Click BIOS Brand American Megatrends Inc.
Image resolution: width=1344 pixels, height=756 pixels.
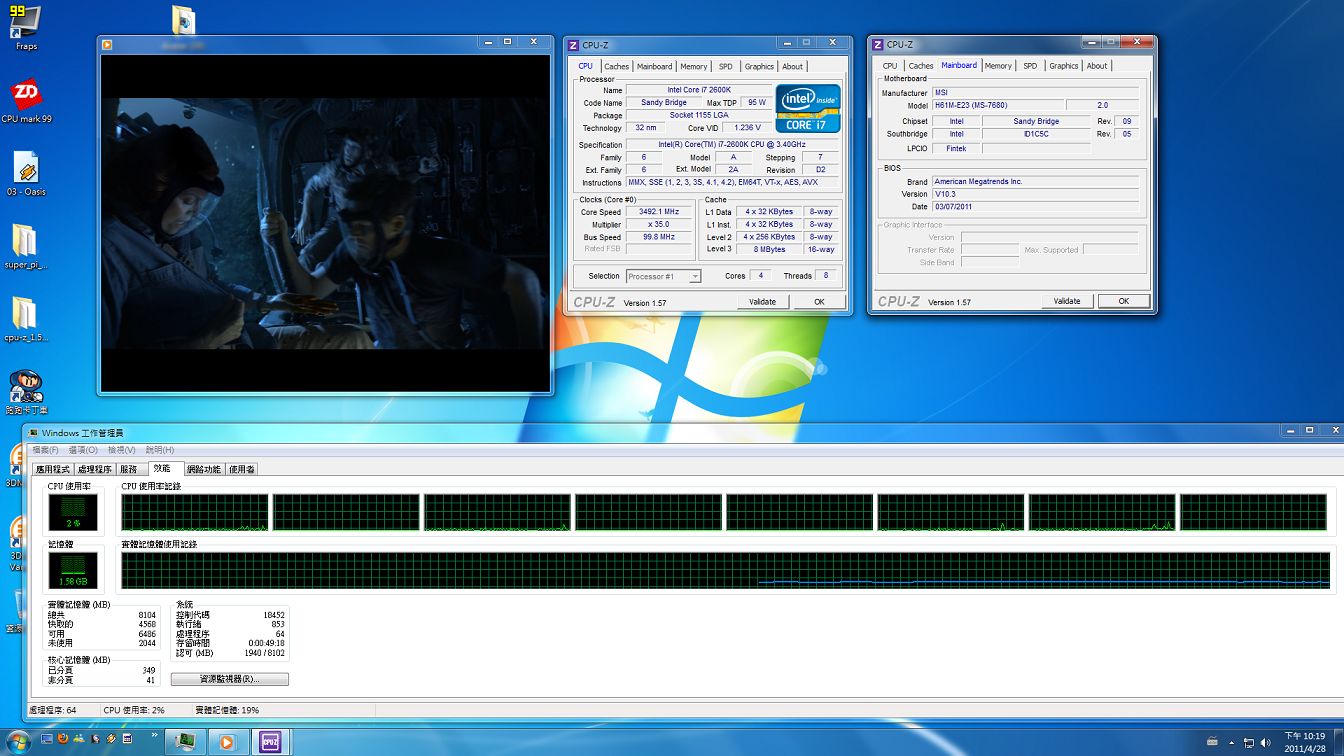(1035, 182)
